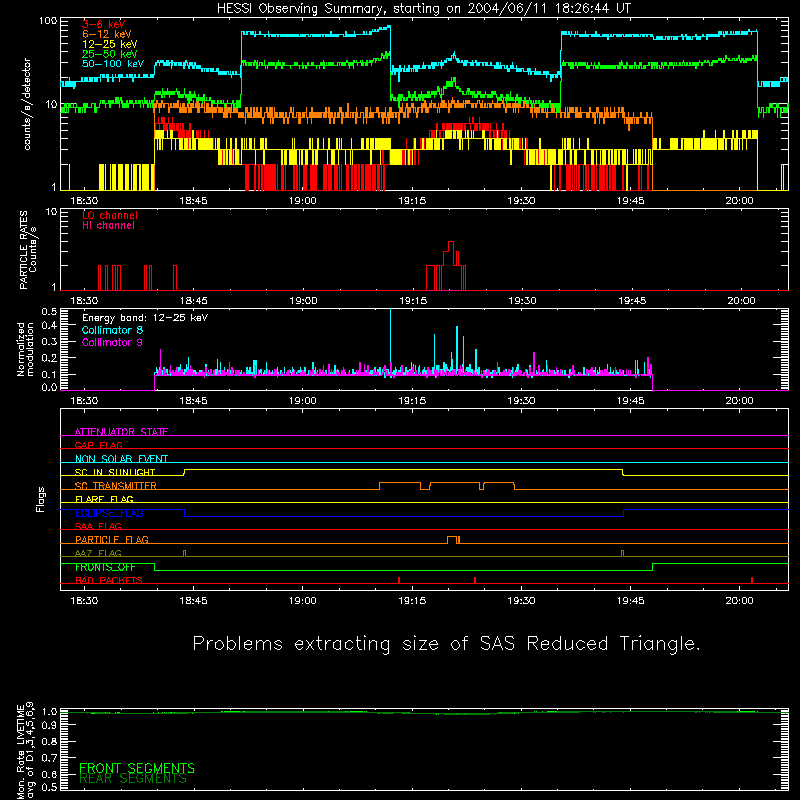800x800 pixels.
Task: Click the GAP_FLAG label
Action: [98, 445]
